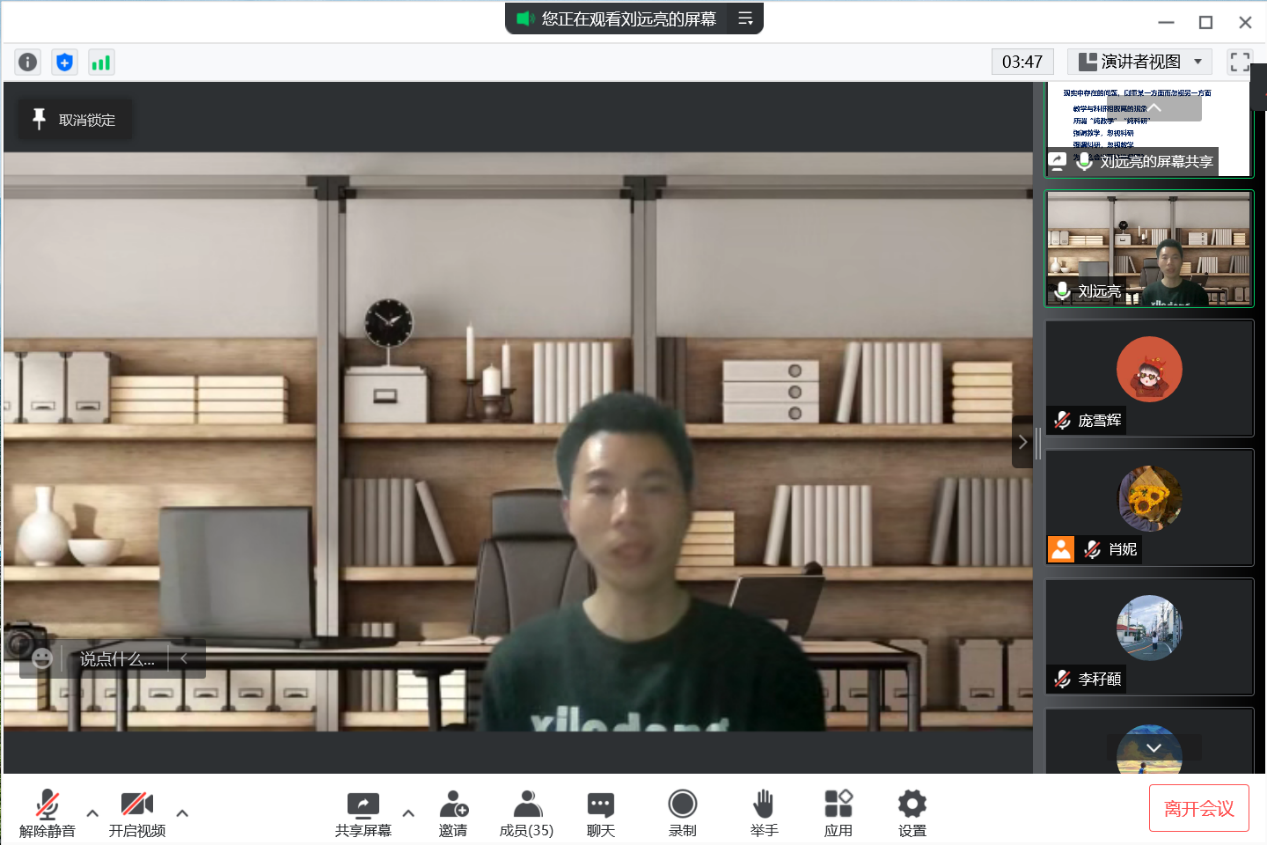Expand share screen options arrow
Image resolution: width=1267 pixels, height=845 pixels.
(408, 812)
